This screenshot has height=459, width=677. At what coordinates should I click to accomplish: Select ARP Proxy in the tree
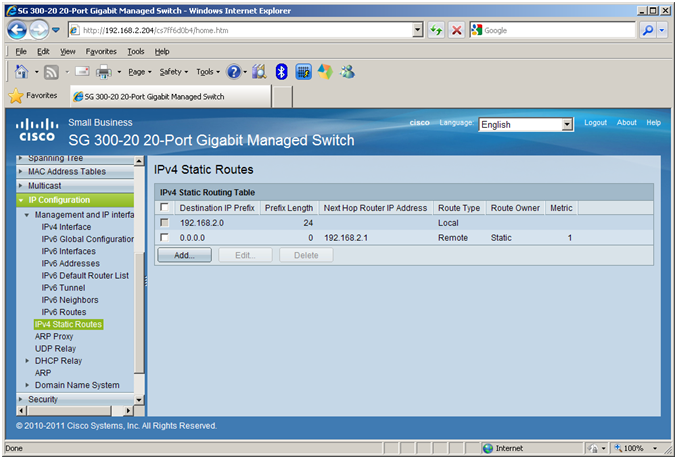tap(54, 336)
